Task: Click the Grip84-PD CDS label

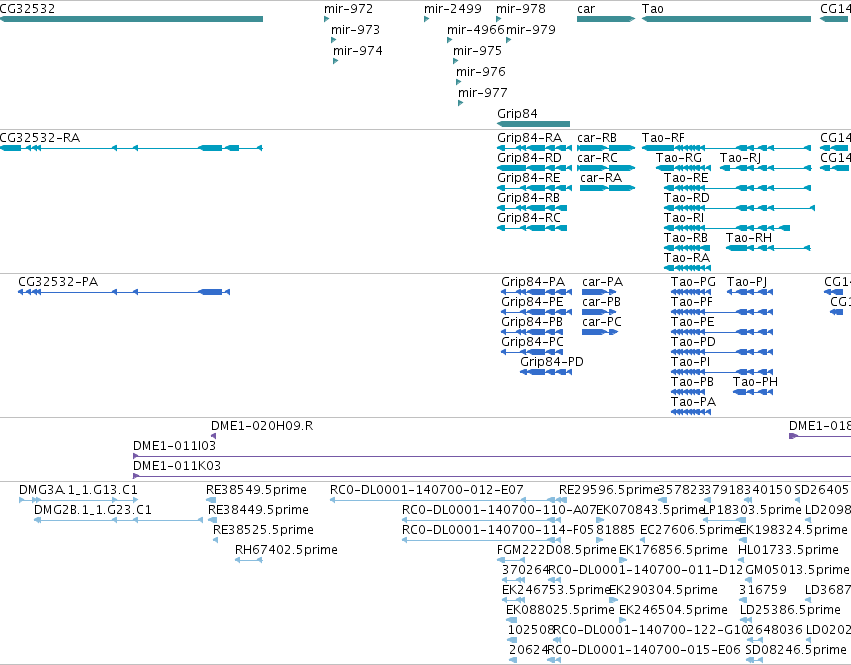Action: click(x=552, y=362)
